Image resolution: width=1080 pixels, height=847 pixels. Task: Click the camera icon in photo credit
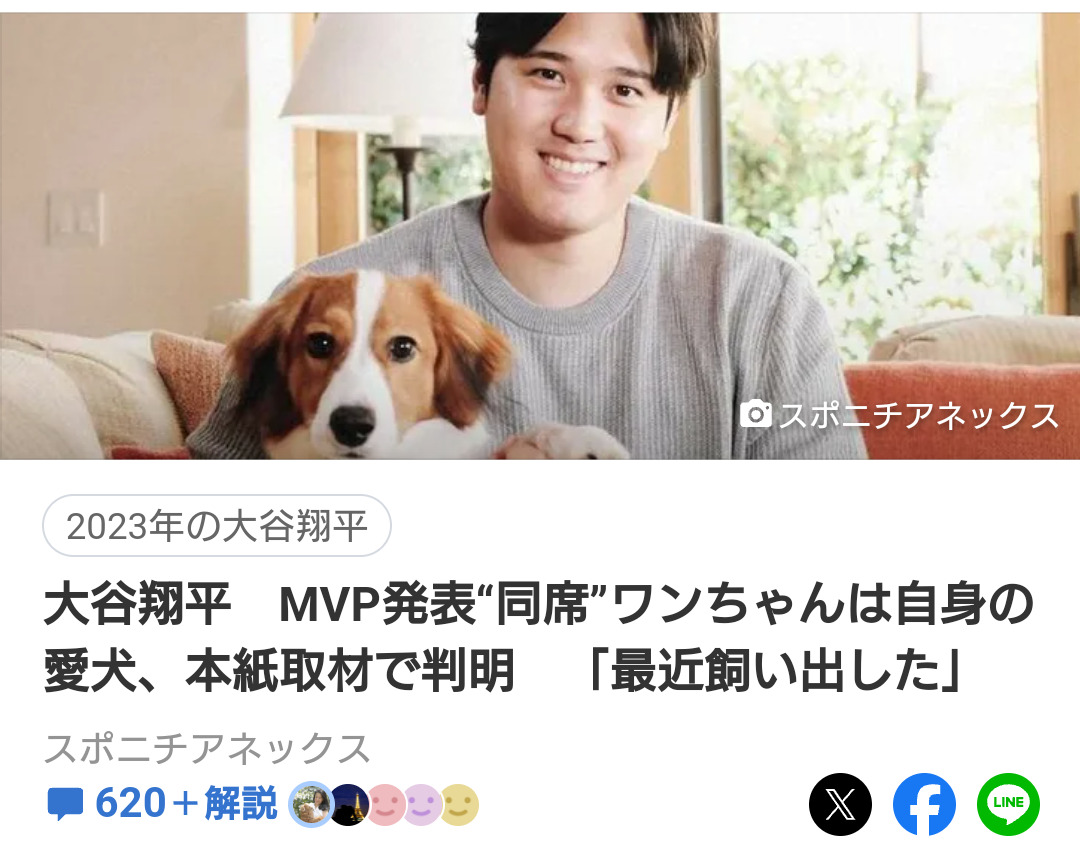(x=756, y=413)
